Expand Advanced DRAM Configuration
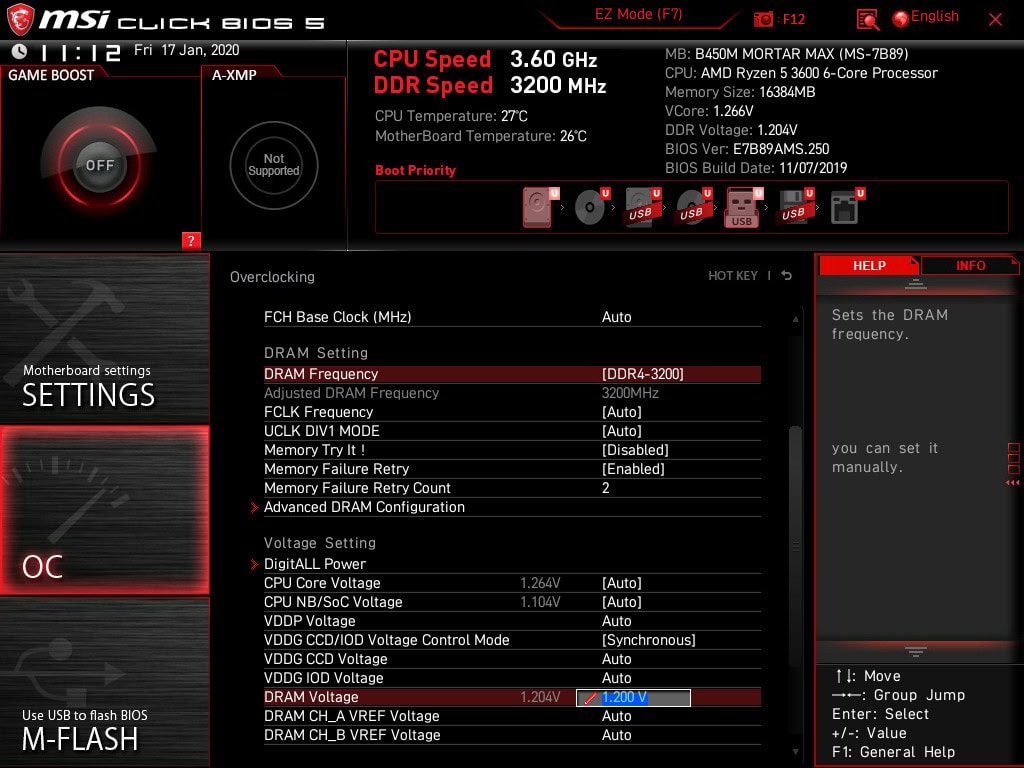The height and width of the screenshot is (768, 1024). tap(364, 507)
